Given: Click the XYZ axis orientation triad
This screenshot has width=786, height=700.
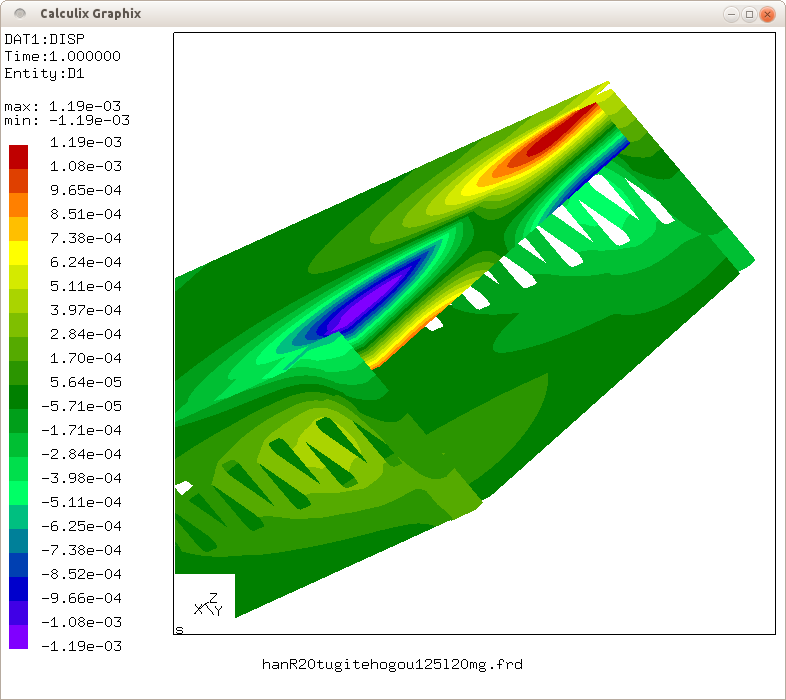Looking at the screenshot, I should (x=208, y=604).
